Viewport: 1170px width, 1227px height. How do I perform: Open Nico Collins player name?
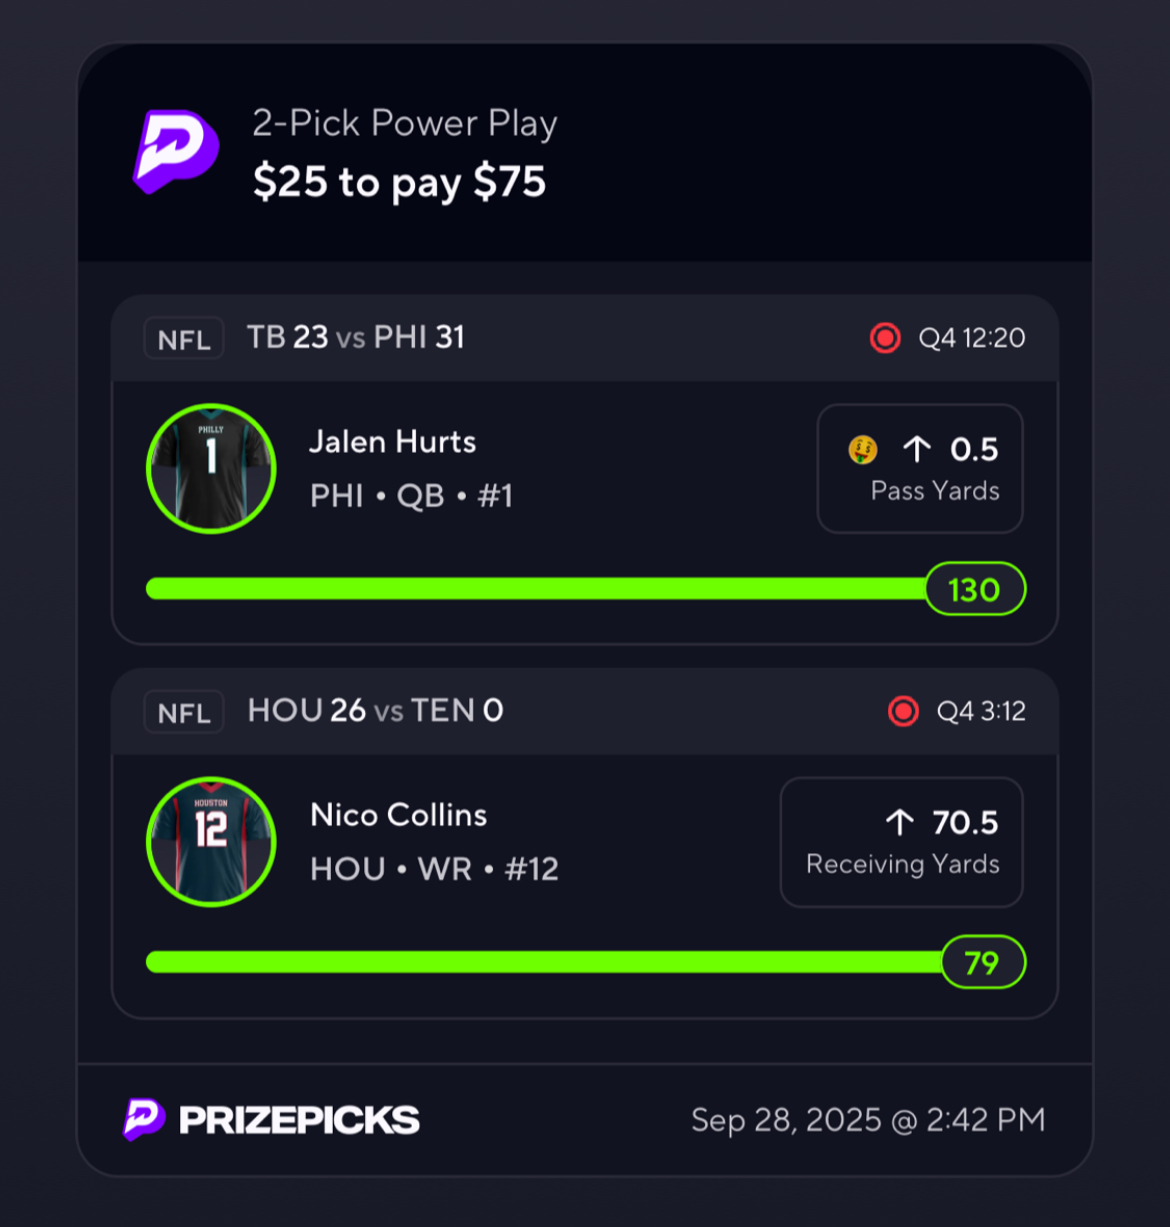[398, 815]
